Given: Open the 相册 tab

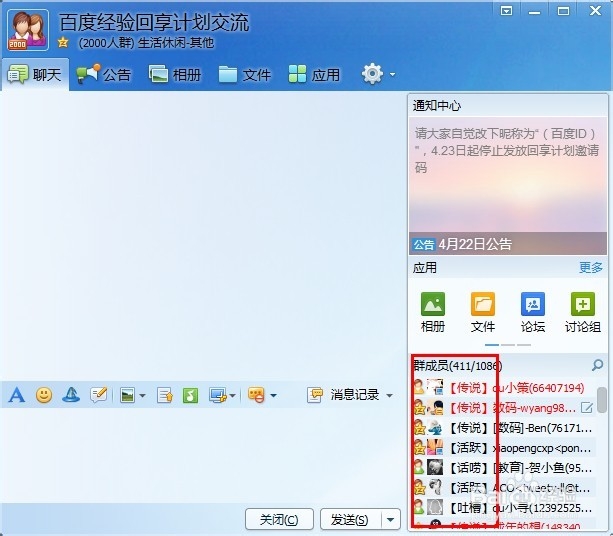Looking at the screenshot, I should point(175,74).
